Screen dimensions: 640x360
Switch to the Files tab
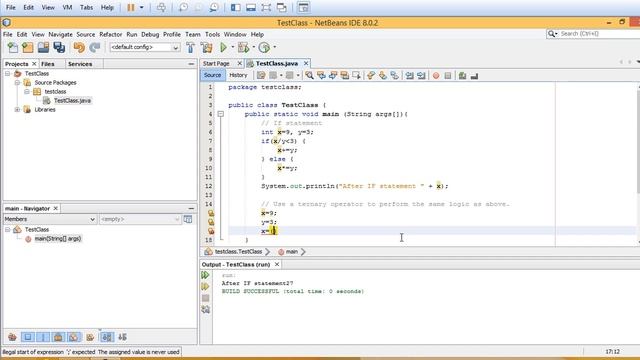pyautogui.click(x=48, y=64)
